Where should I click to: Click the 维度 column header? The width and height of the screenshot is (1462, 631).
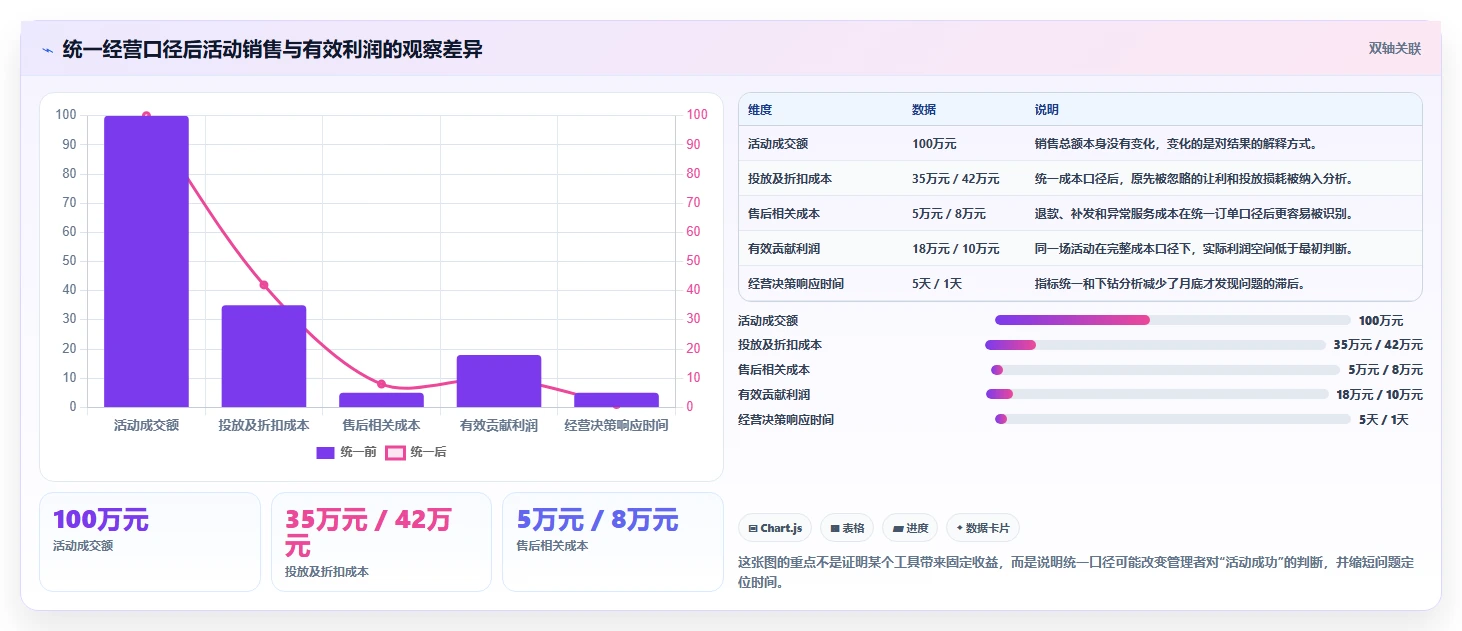click(760, 110)
